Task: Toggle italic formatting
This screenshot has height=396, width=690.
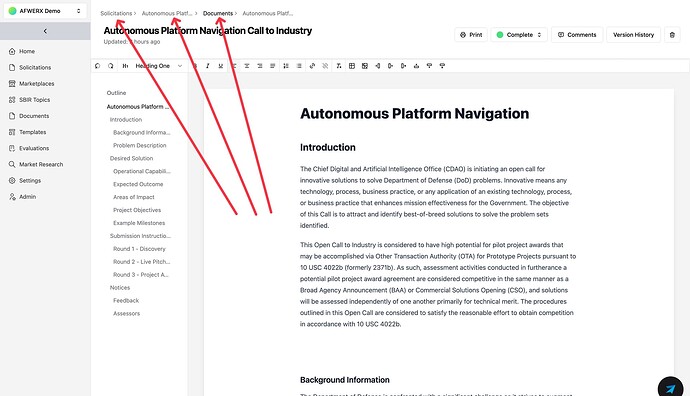Action: point(208,66)
